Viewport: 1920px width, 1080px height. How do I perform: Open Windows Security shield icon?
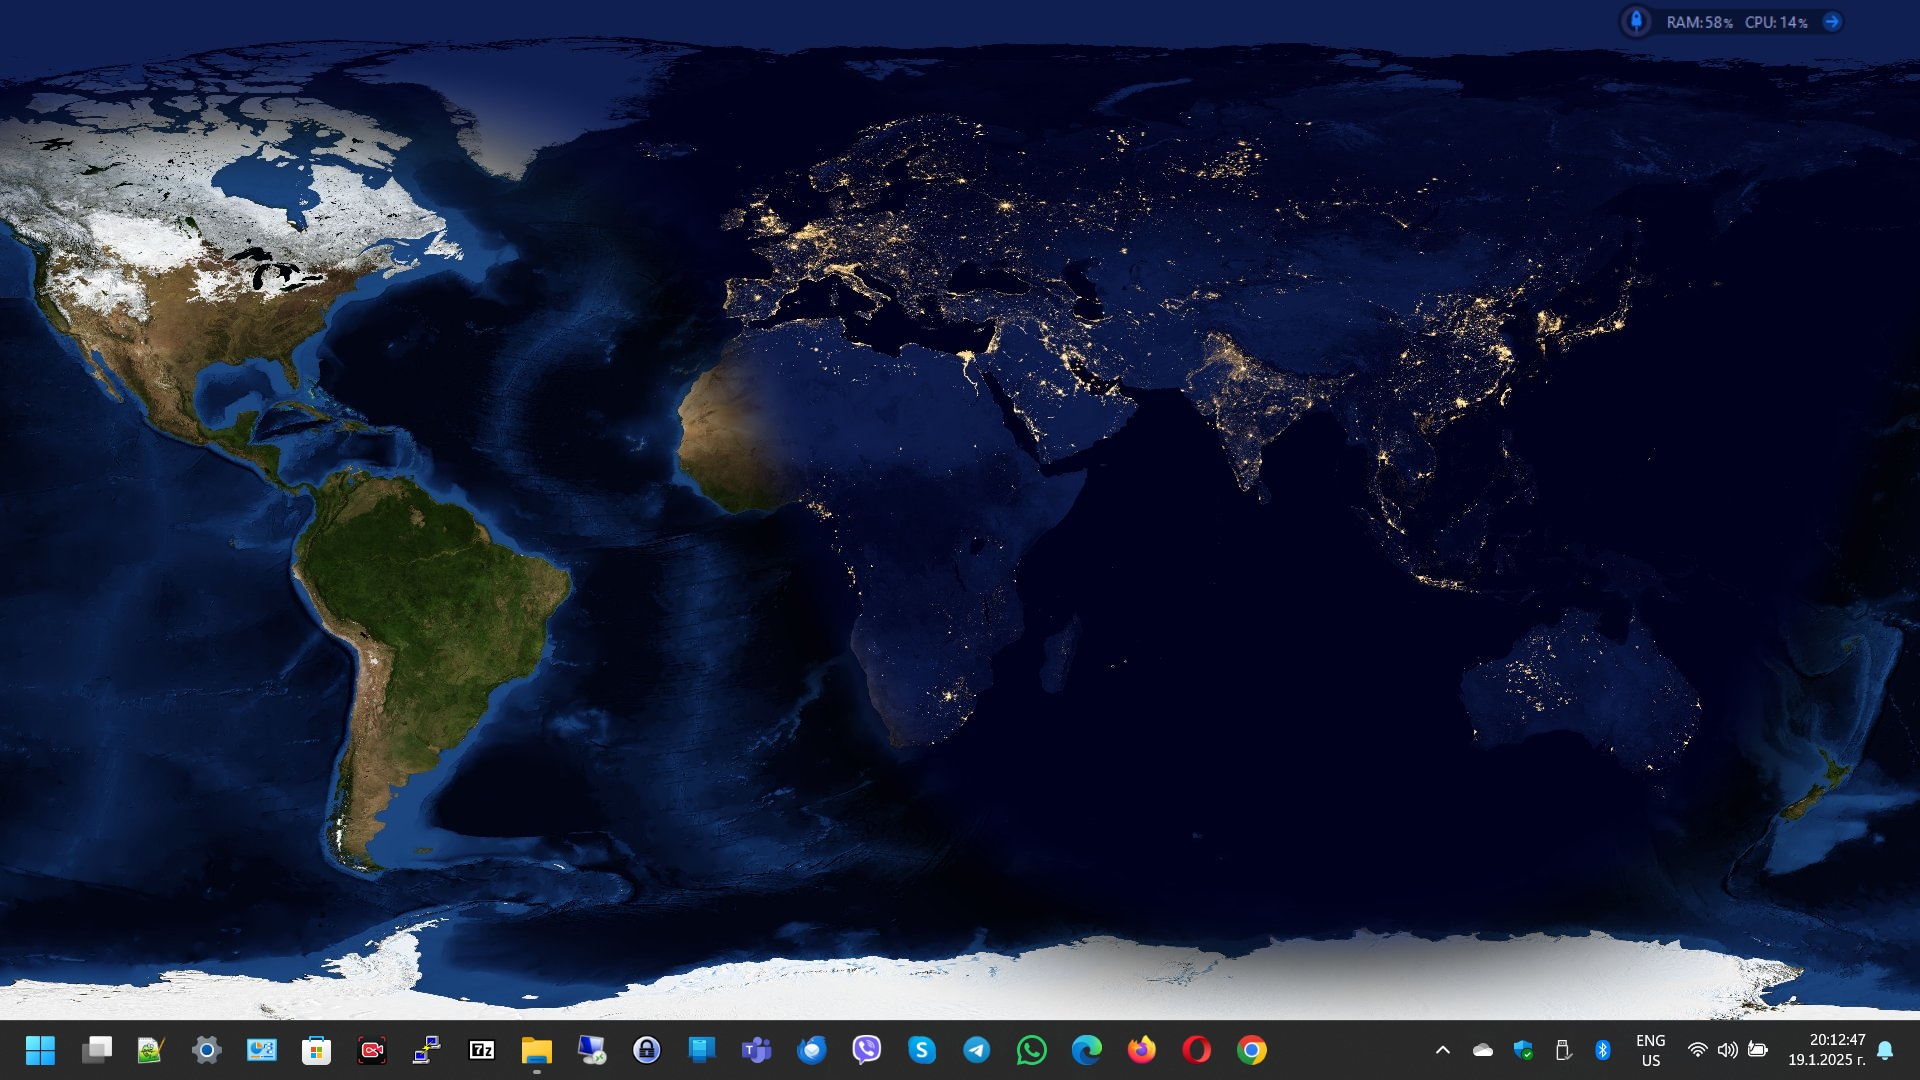tap(1523, 1050)
